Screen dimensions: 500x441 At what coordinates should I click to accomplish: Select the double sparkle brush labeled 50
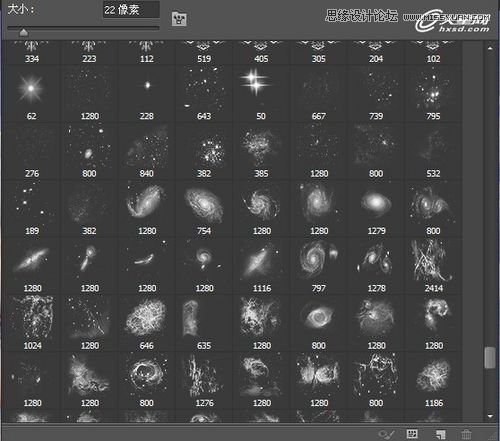[261, 94]
